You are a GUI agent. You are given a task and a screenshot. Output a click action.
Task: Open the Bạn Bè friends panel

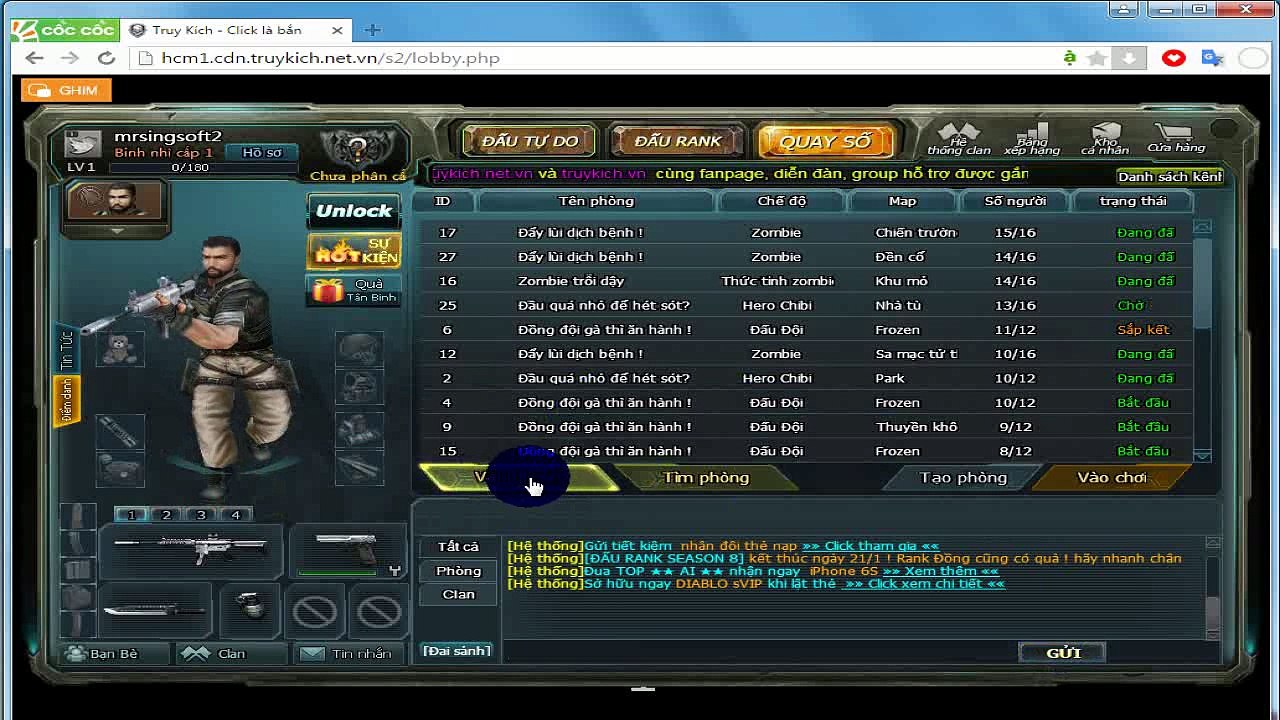pyautogui.click(x=113, y=654)
